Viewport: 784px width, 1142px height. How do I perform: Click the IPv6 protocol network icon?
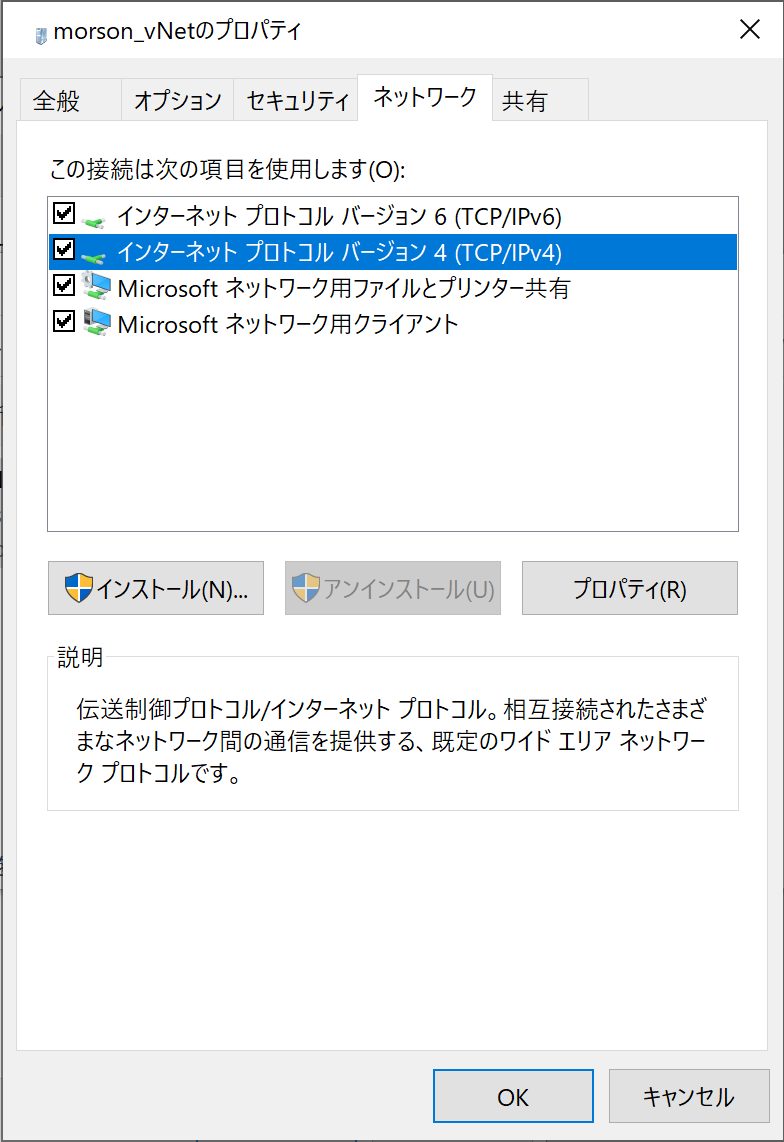[95, 217]
